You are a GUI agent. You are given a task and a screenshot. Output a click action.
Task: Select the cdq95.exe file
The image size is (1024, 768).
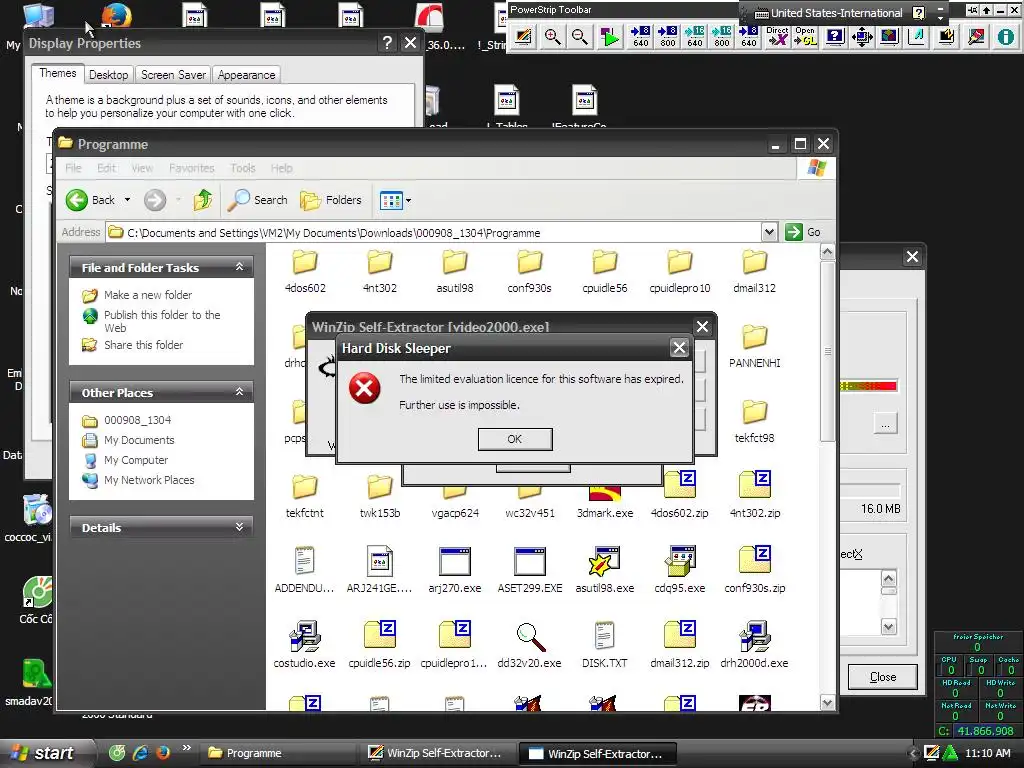680,569
